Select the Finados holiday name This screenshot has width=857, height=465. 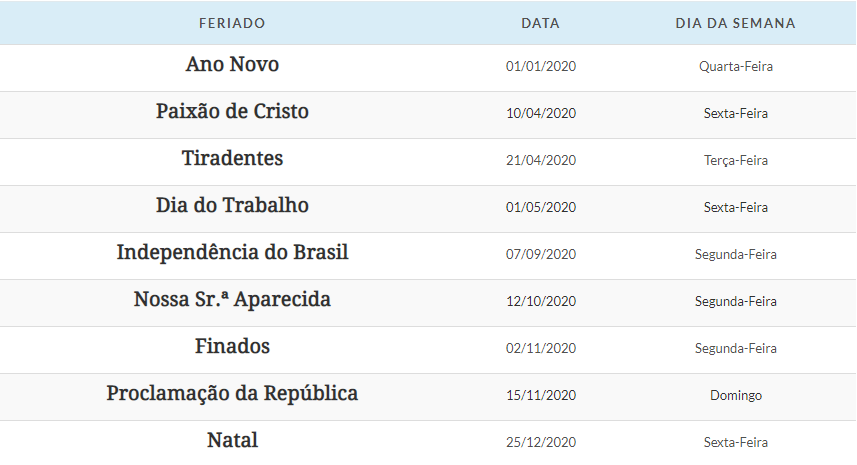point(232,346)
